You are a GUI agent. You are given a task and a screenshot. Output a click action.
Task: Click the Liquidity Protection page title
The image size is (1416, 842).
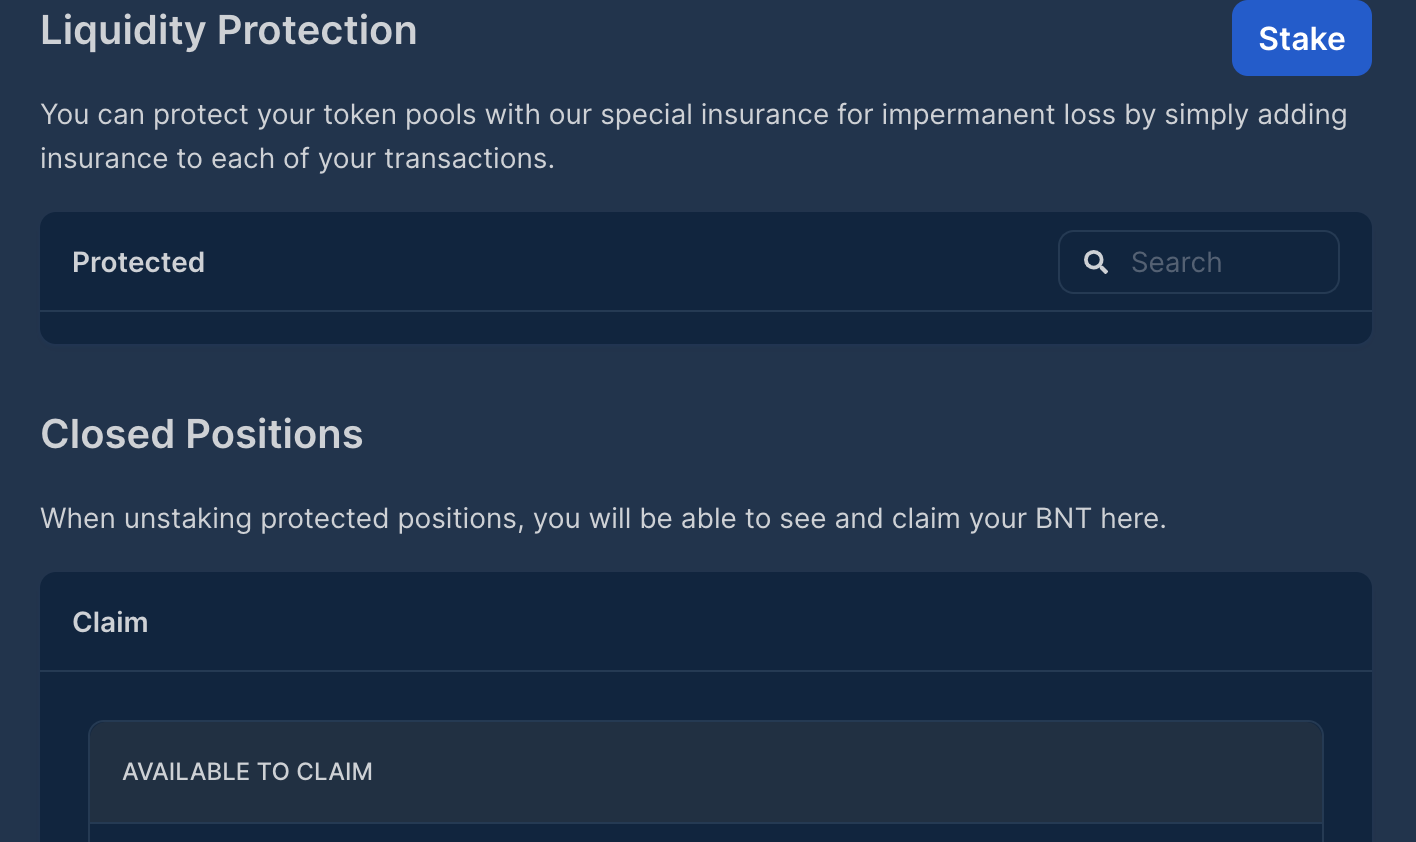pyautogui.click(x=228, y=30)
